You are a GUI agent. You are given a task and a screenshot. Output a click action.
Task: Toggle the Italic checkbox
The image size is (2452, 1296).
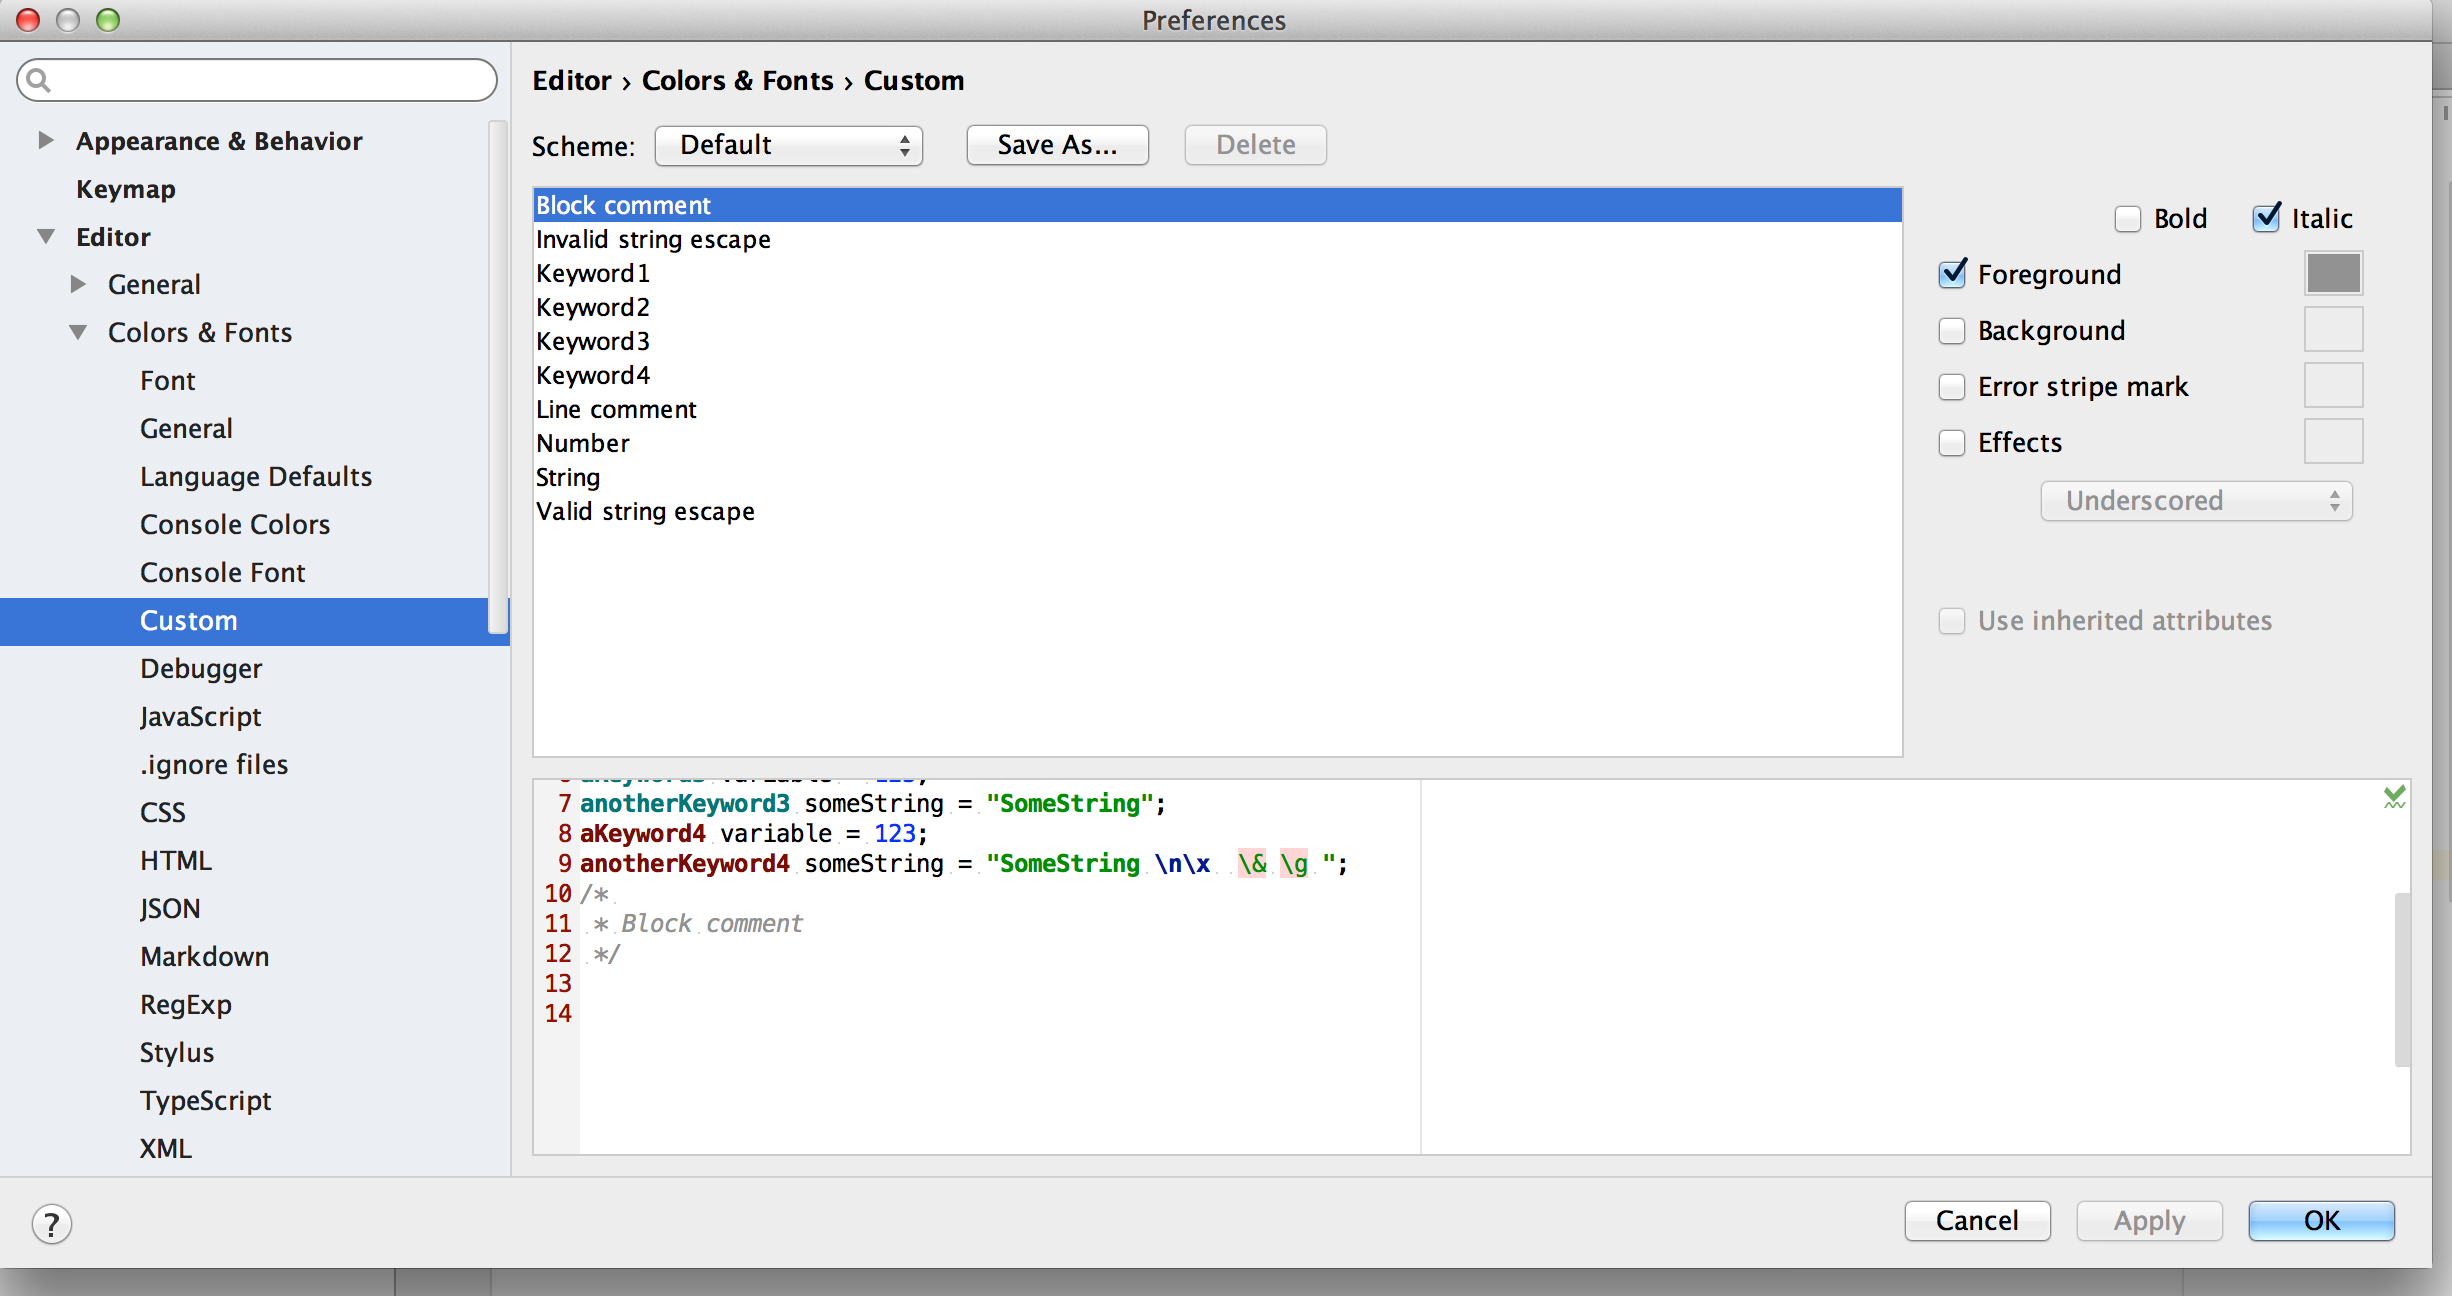[x=2266, y=219]
